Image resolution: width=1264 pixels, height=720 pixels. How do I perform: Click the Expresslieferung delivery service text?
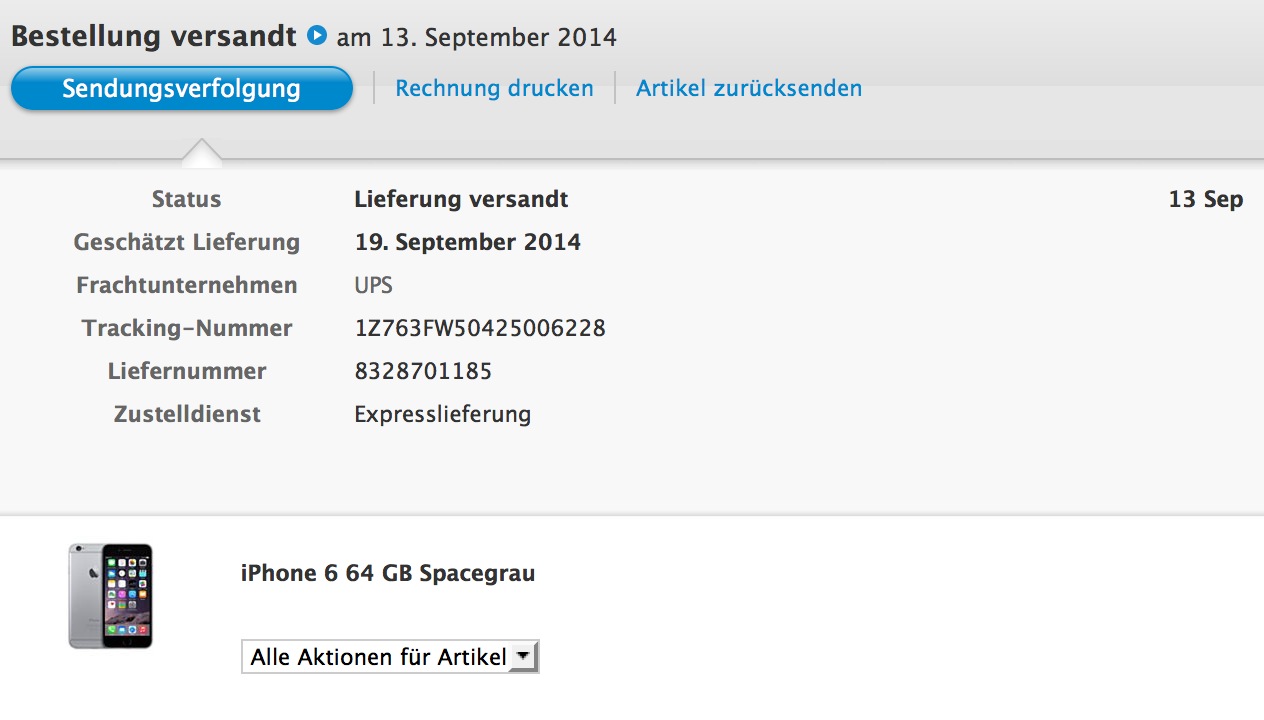click(443, 414)
